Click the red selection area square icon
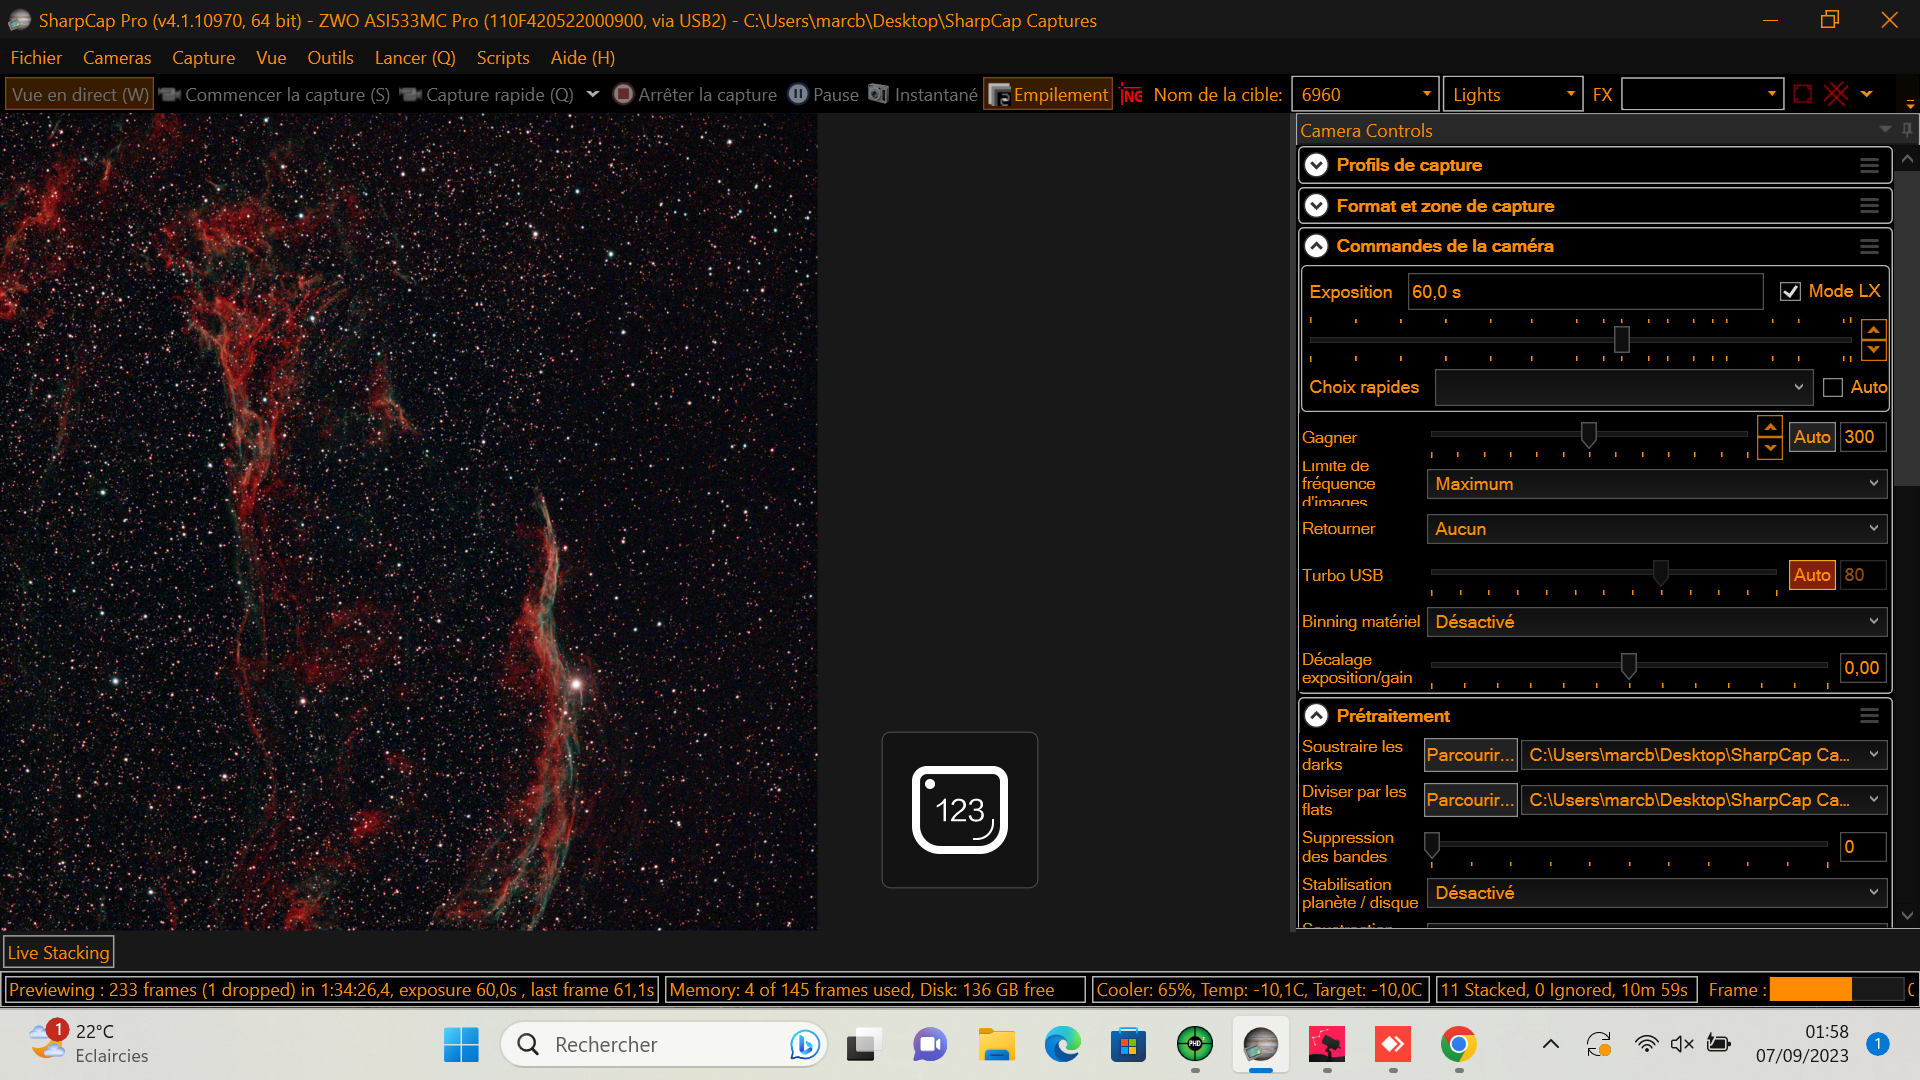This screenshot has height=1080, width=1920. [x=1802, y=94]
